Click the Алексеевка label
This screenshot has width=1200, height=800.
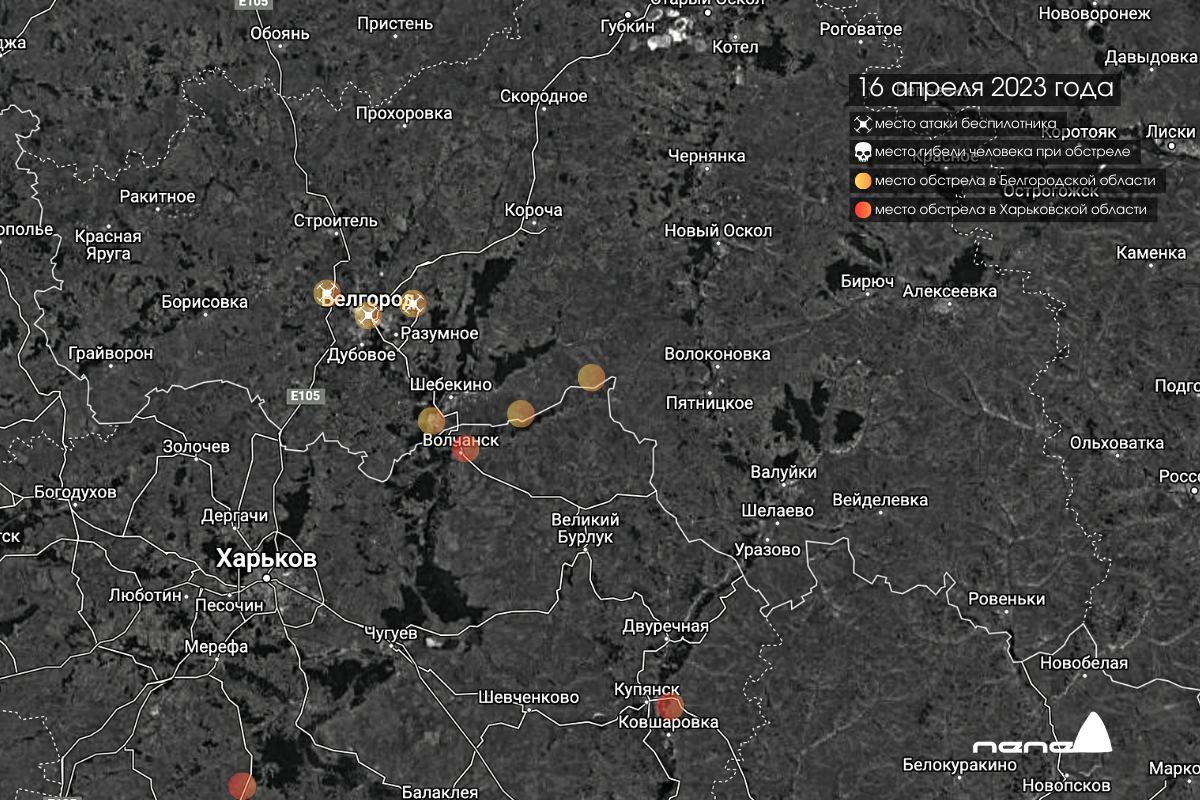[x=949, y=292]
